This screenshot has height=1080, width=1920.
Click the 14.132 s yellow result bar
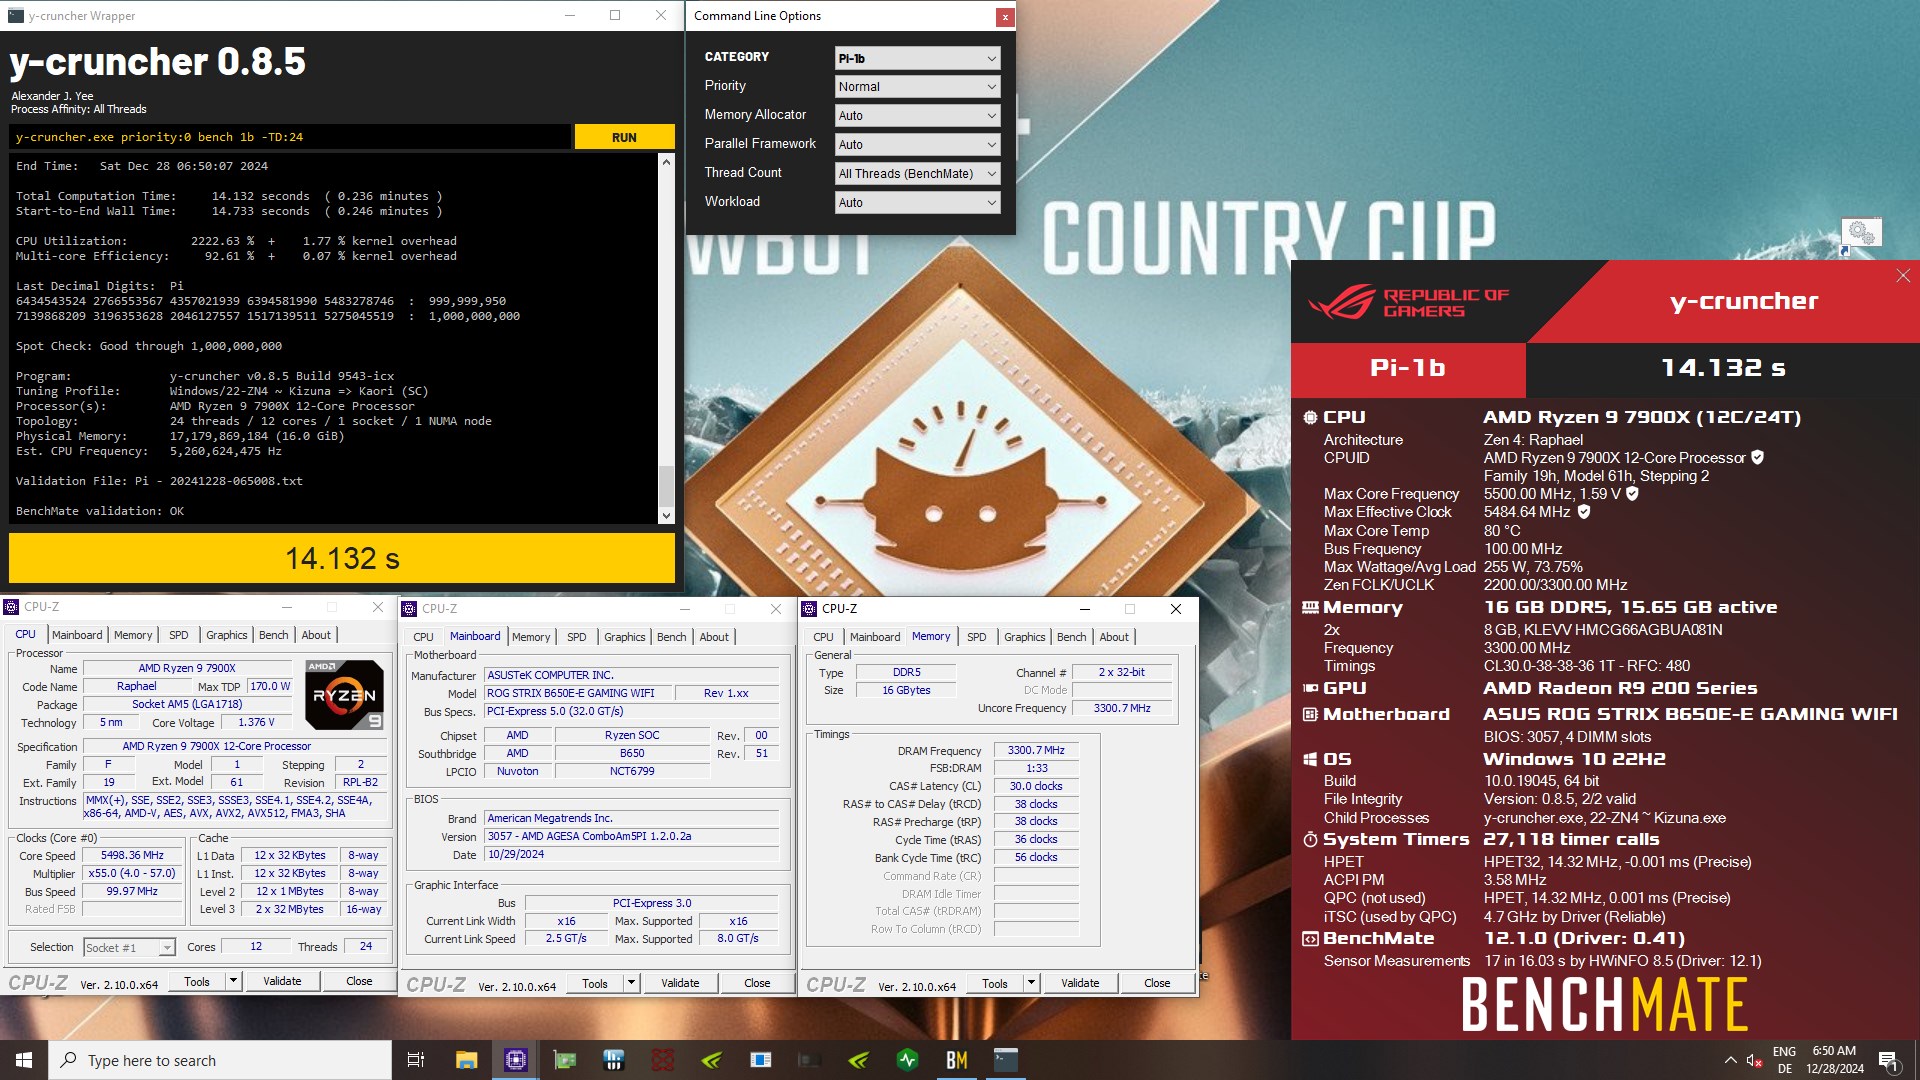pyautogui.click(x=342, y=558)
